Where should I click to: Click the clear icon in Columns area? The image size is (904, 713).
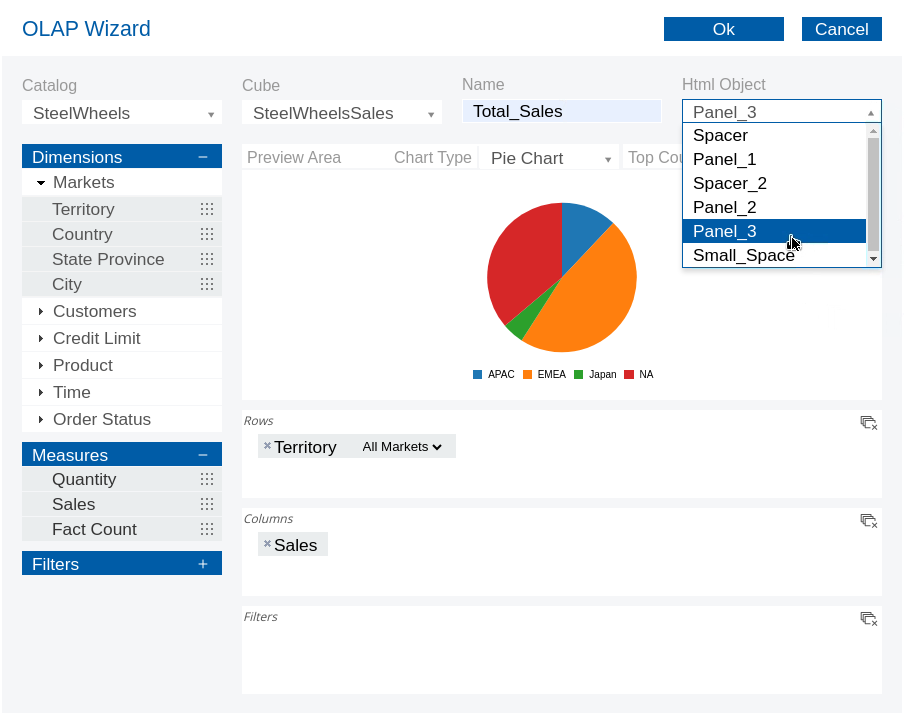868,521
